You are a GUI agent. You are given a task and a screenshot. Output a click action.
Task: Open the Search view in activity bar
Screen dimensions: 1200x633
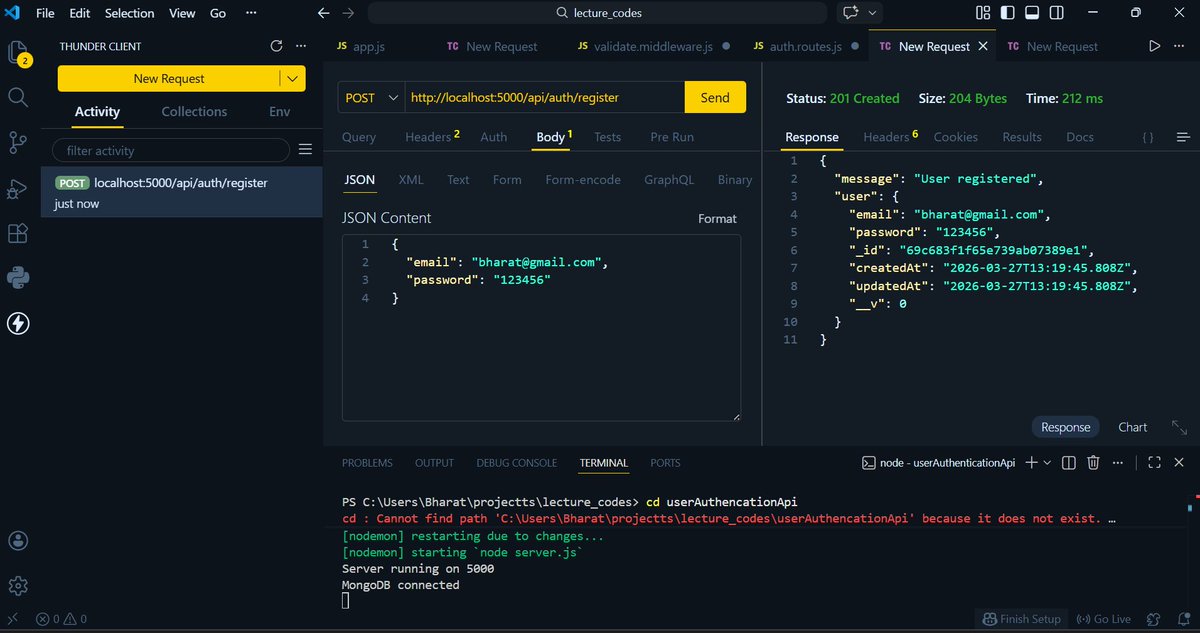(17, 97)
